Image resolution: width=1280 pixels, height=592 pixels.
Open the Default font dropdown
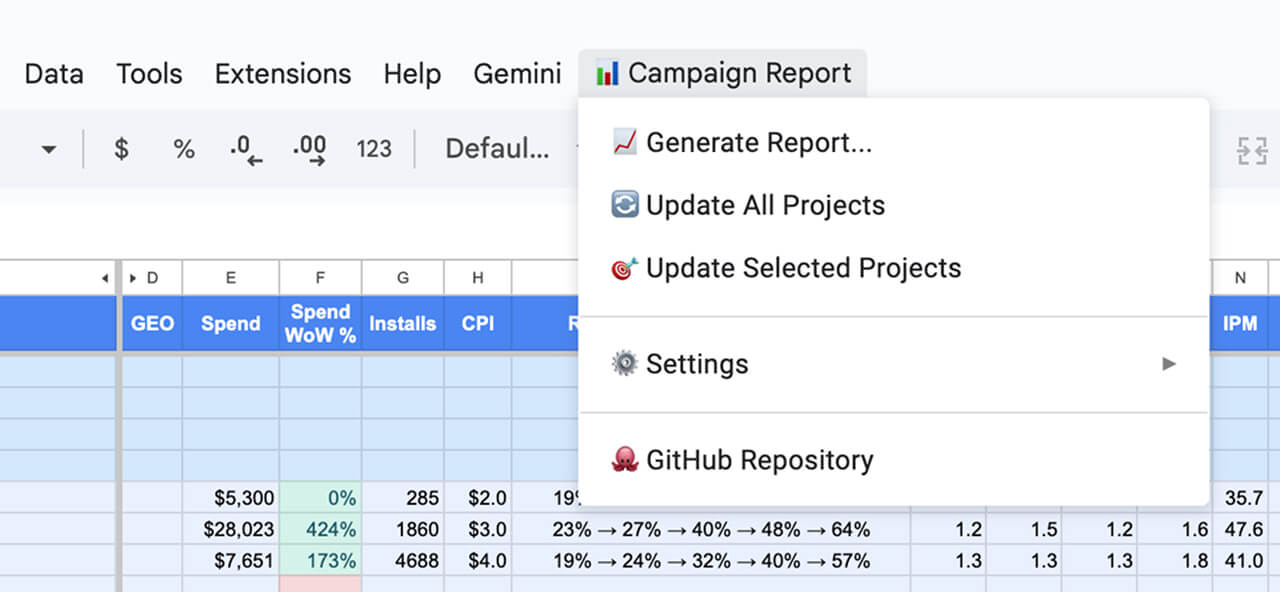[x=497, y=149]
